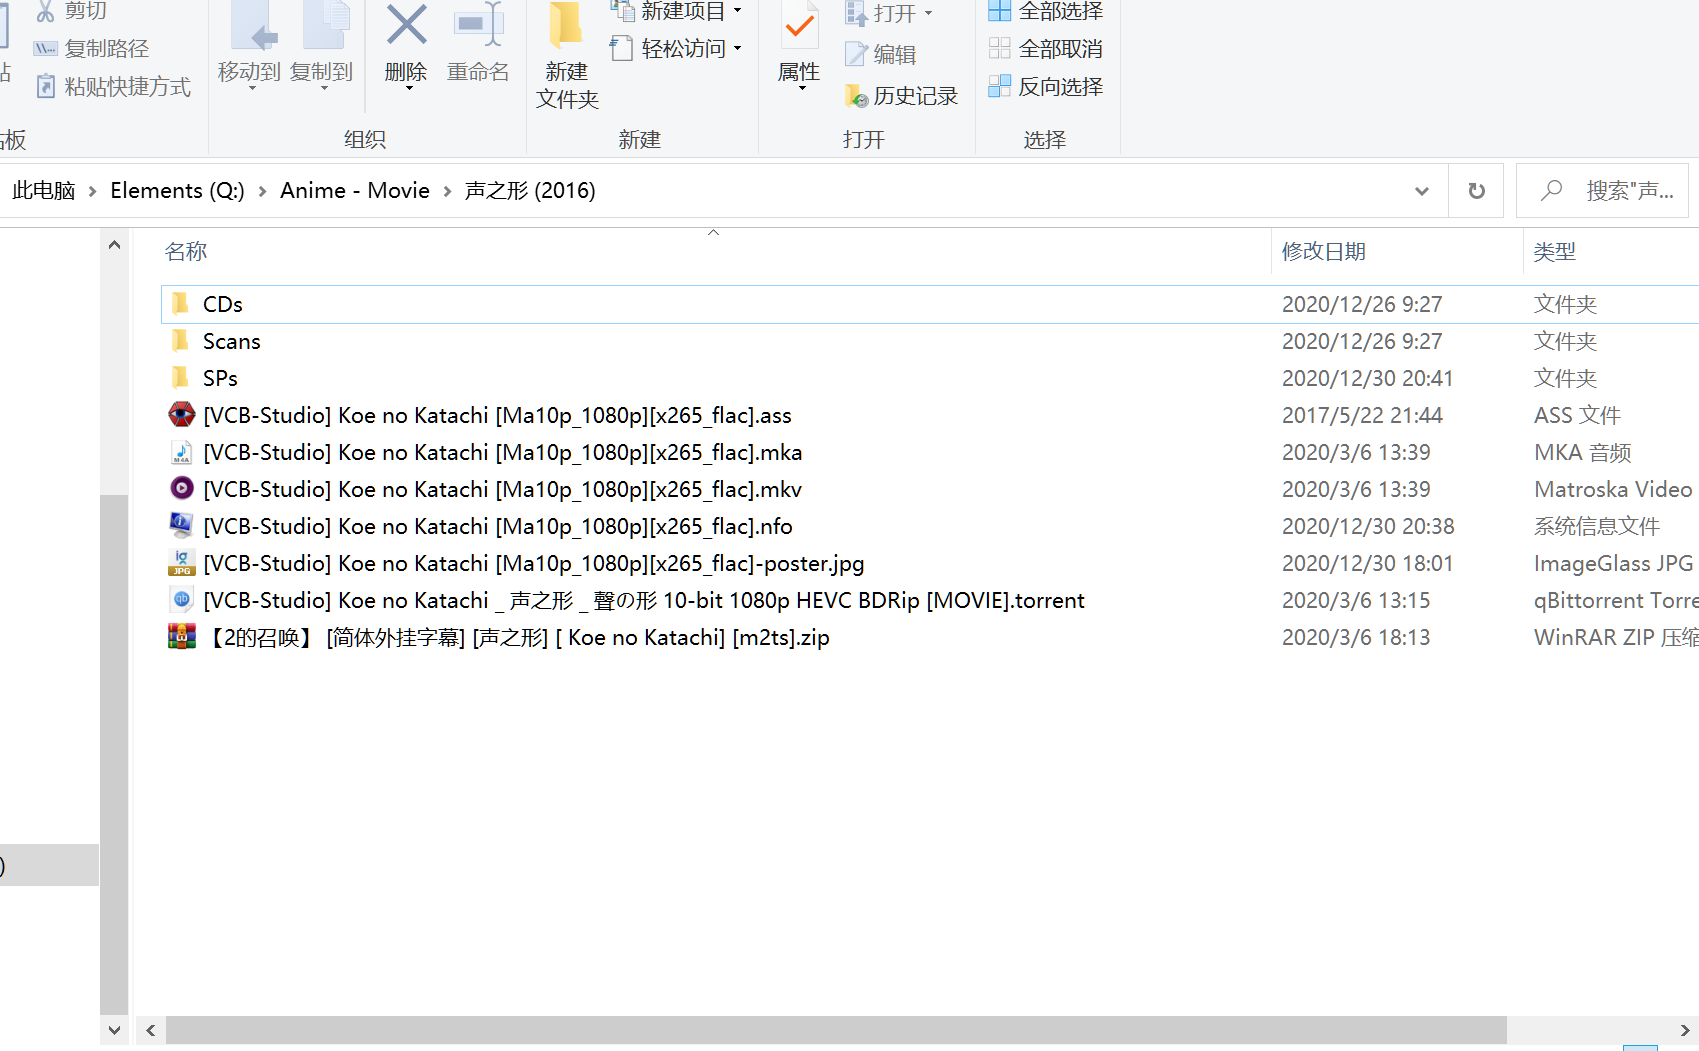Select the 10-bit 1080p HEVC BDRip torrent filename
This screenshot has width=1699, height=1051.
tap(643, 600)
